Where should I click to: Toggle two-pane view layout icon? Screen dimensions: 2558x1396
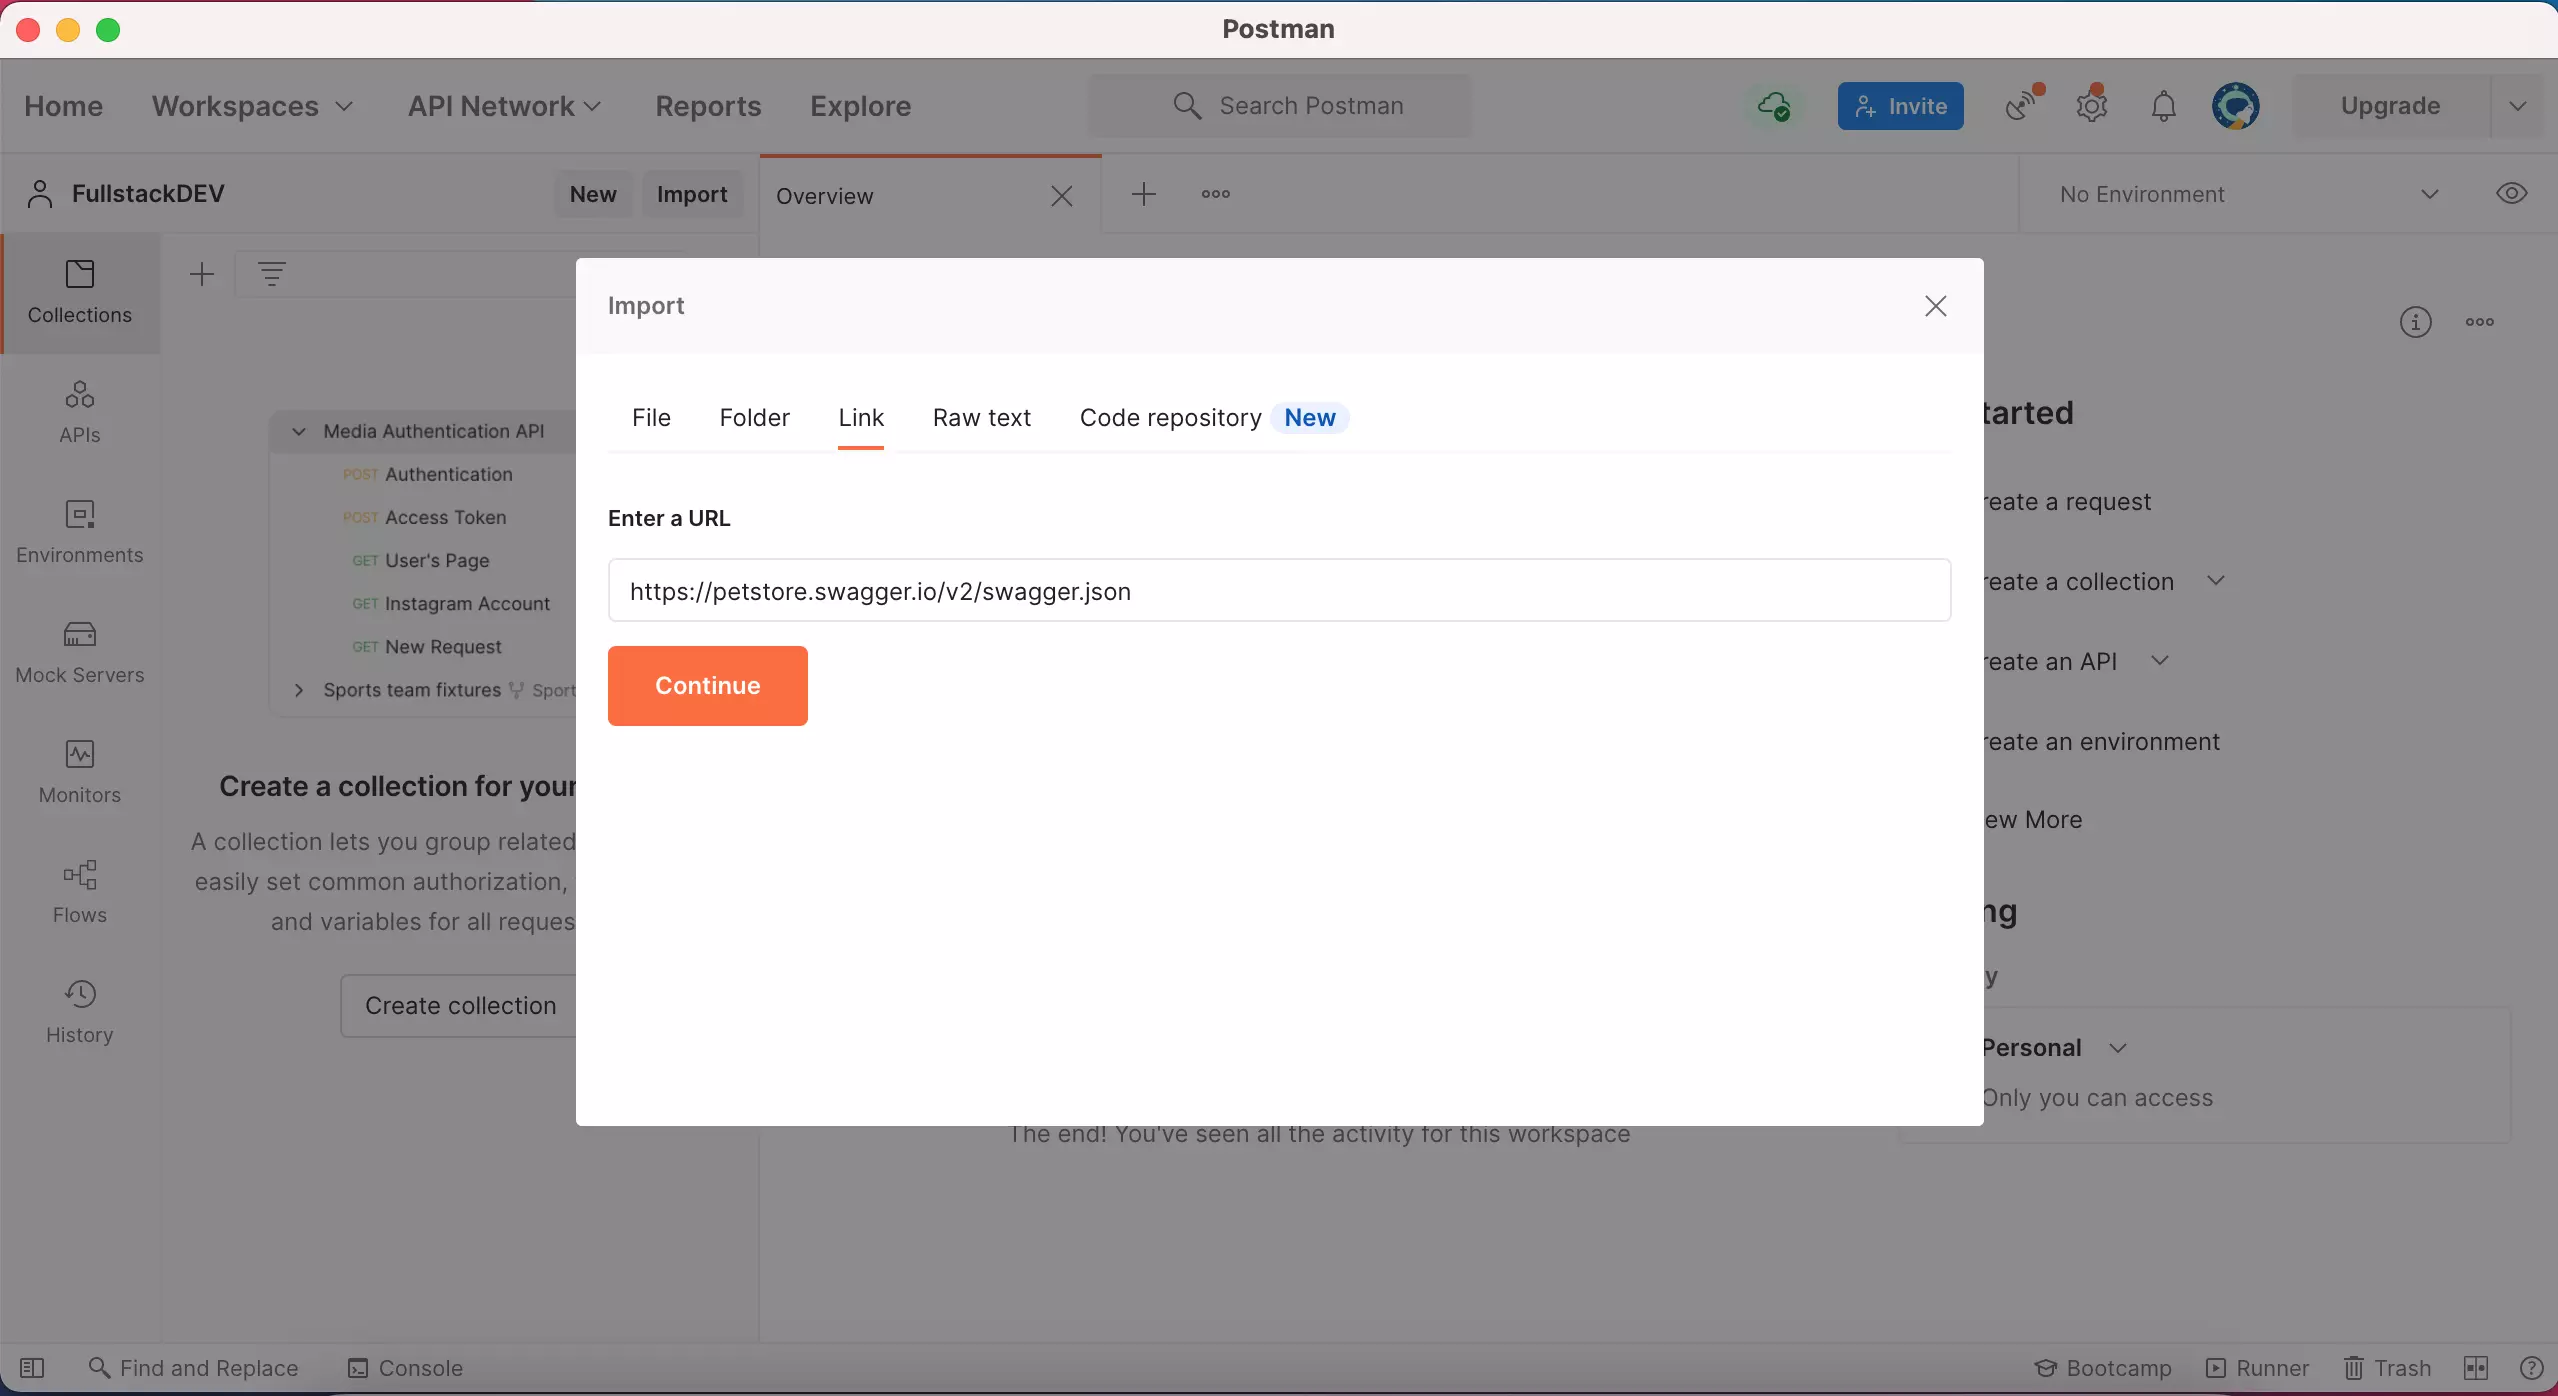(2476, 1368)
